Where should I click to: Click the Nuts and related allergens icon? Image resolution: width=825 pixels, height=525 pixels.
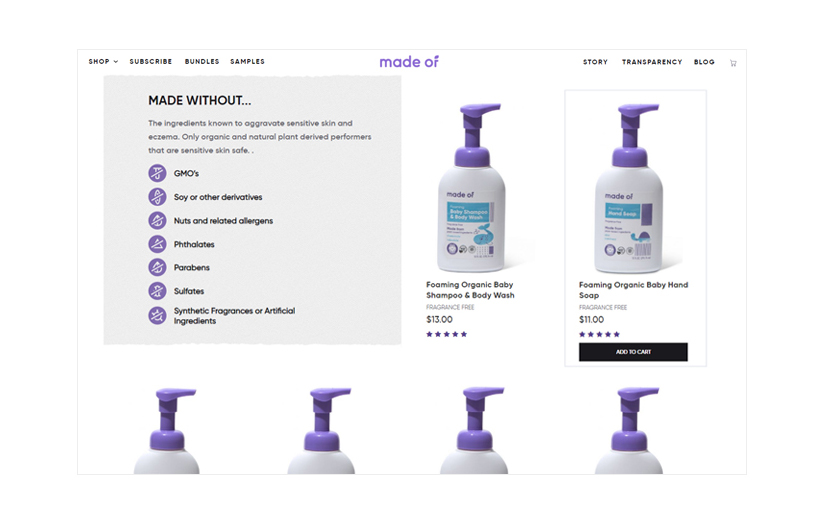157,220
